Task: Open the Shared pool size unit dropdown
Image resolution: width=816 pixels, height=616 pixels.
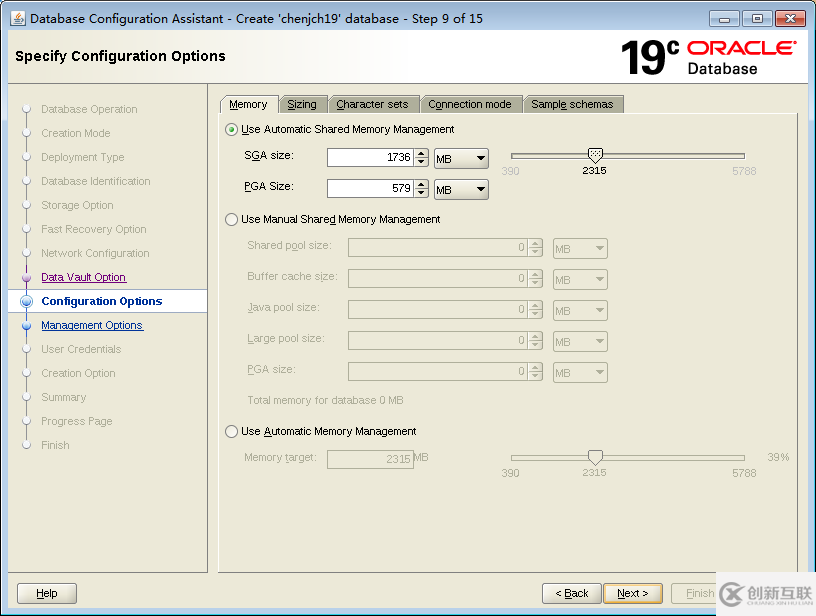Action: click(x=580, y=248)
